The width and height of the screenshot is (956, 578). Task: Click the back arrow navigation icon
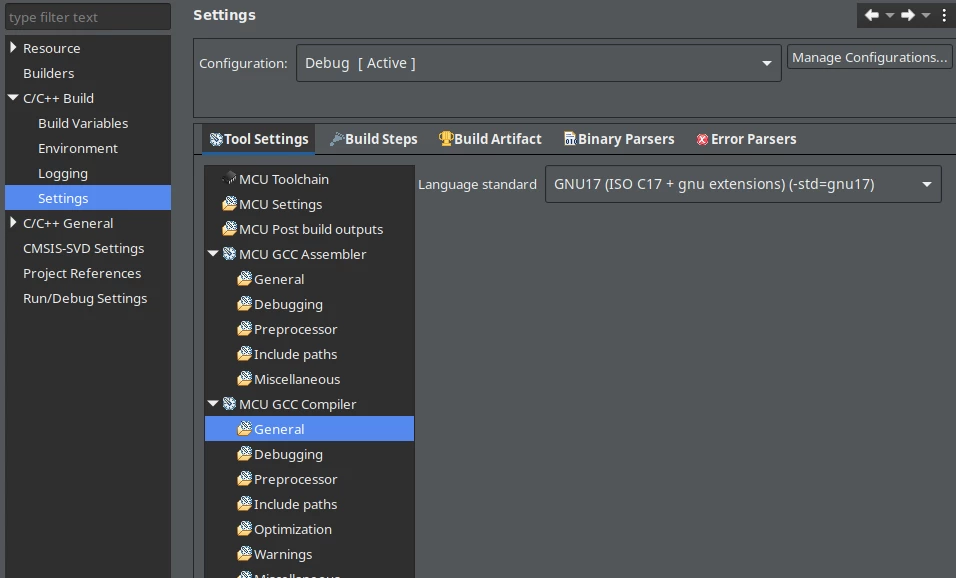pyautogui.click(x=871, y=15)
